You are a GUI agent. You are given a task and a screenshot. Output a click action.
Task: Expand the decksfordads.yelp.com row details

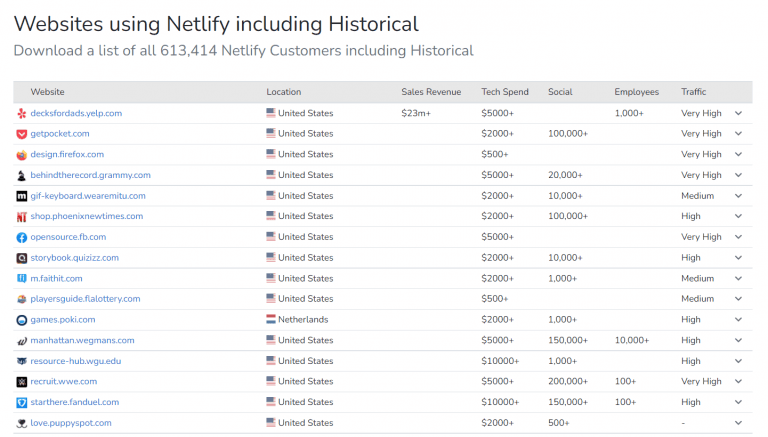(x=738, y=113)
